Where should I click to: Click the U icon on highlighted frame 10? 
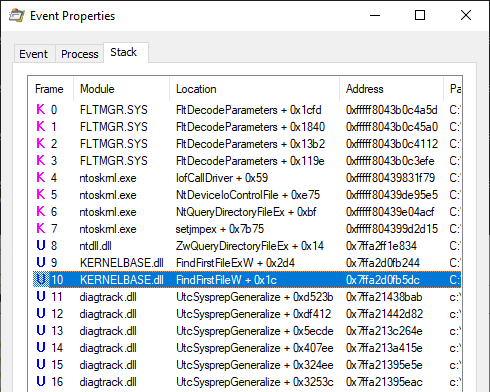pyautogui.click(x=41, y=279)
